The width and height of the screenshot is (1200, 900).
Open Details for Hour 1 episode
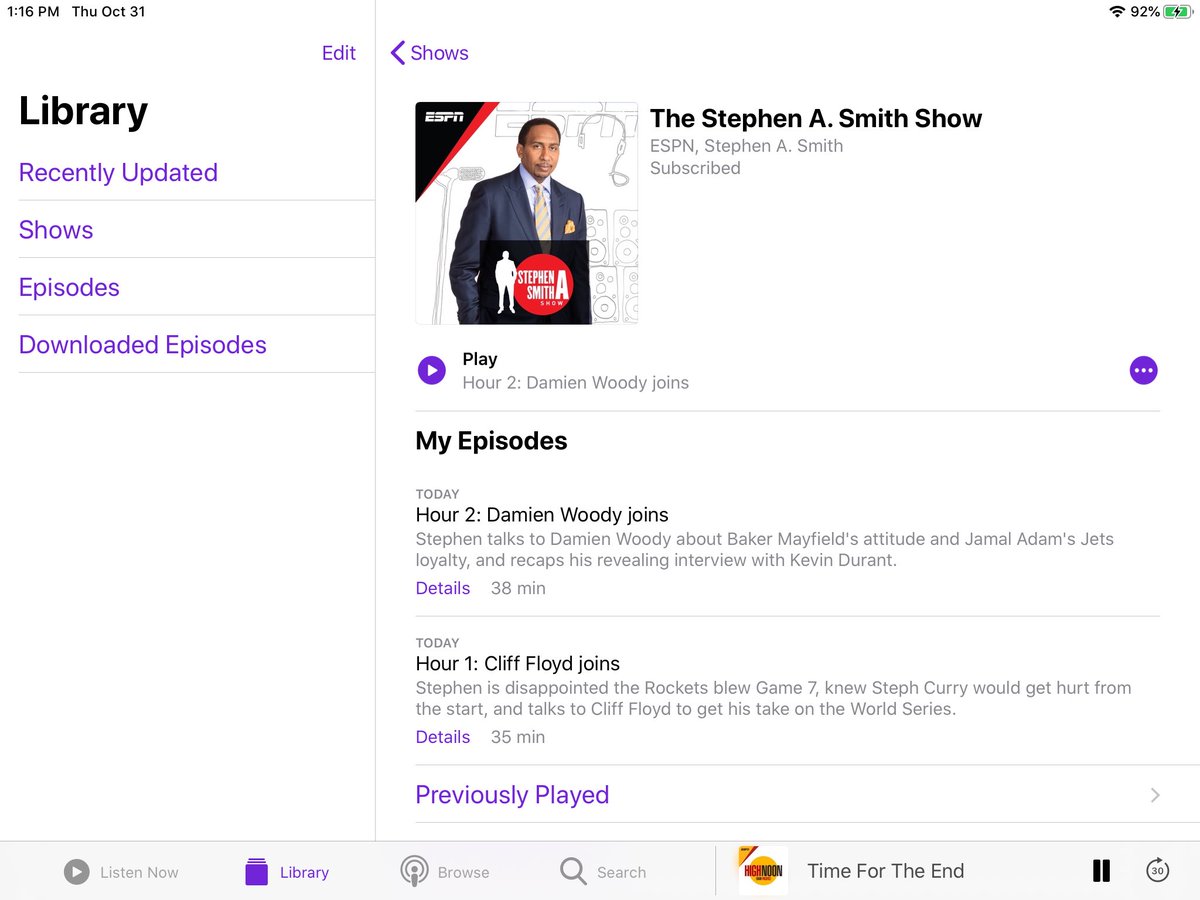click(x=443, y=737)
